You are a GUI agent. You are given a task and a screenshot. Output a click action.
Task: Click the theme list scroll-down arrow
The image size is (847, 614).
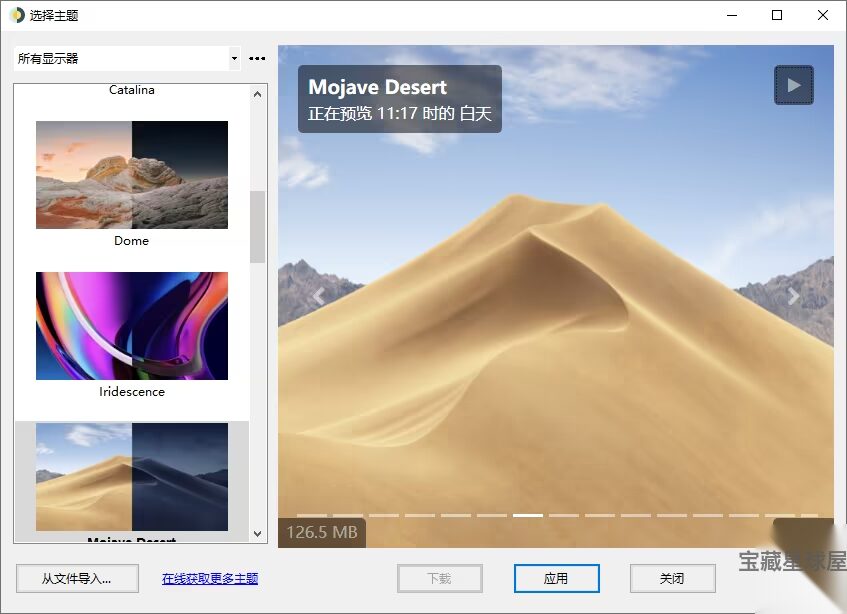[258, 534]
